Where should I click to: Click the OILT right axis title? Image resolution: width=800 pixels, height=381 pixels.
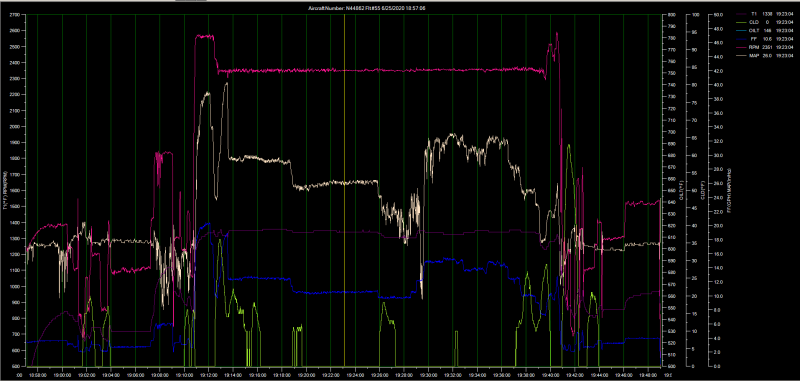[x=681, y=190]
